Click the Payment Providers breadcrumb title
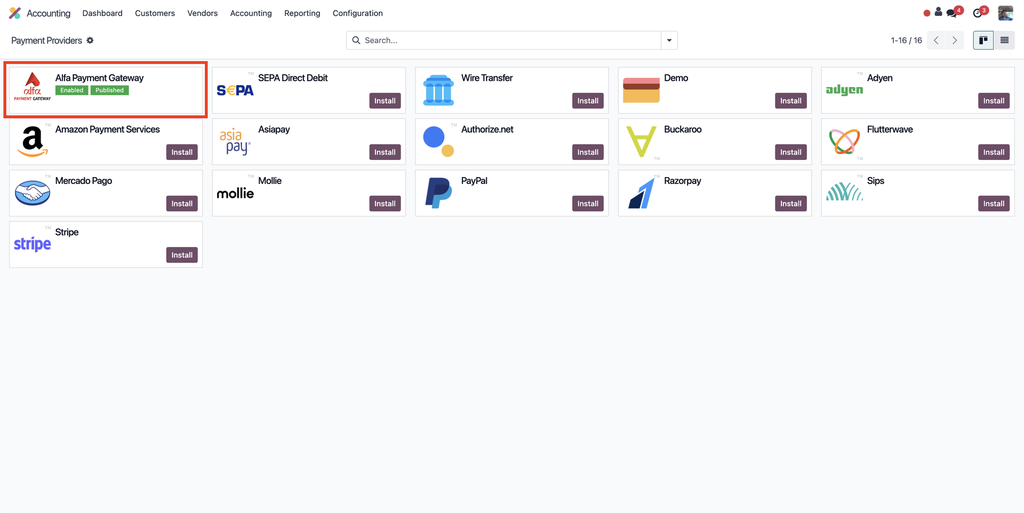 pyautogui.click(x=46, y=40)
